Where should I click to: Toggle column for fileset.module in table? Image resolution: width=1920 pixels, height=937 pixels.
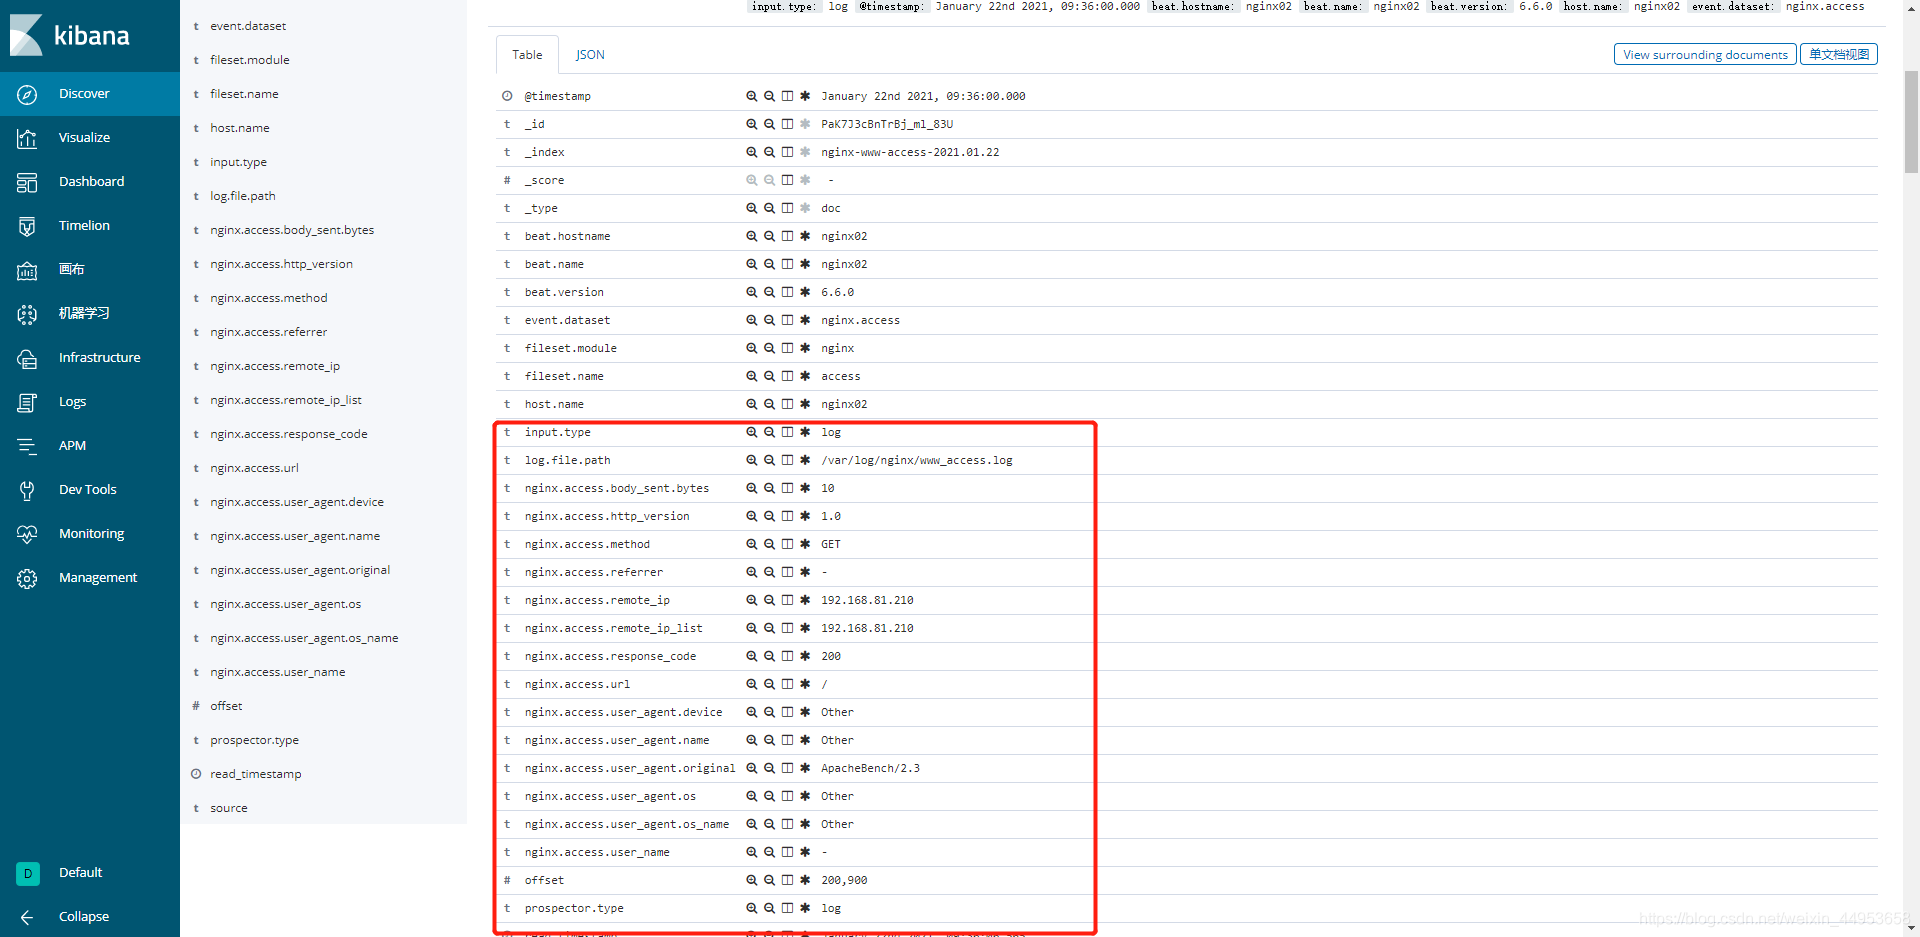[787, 348]
